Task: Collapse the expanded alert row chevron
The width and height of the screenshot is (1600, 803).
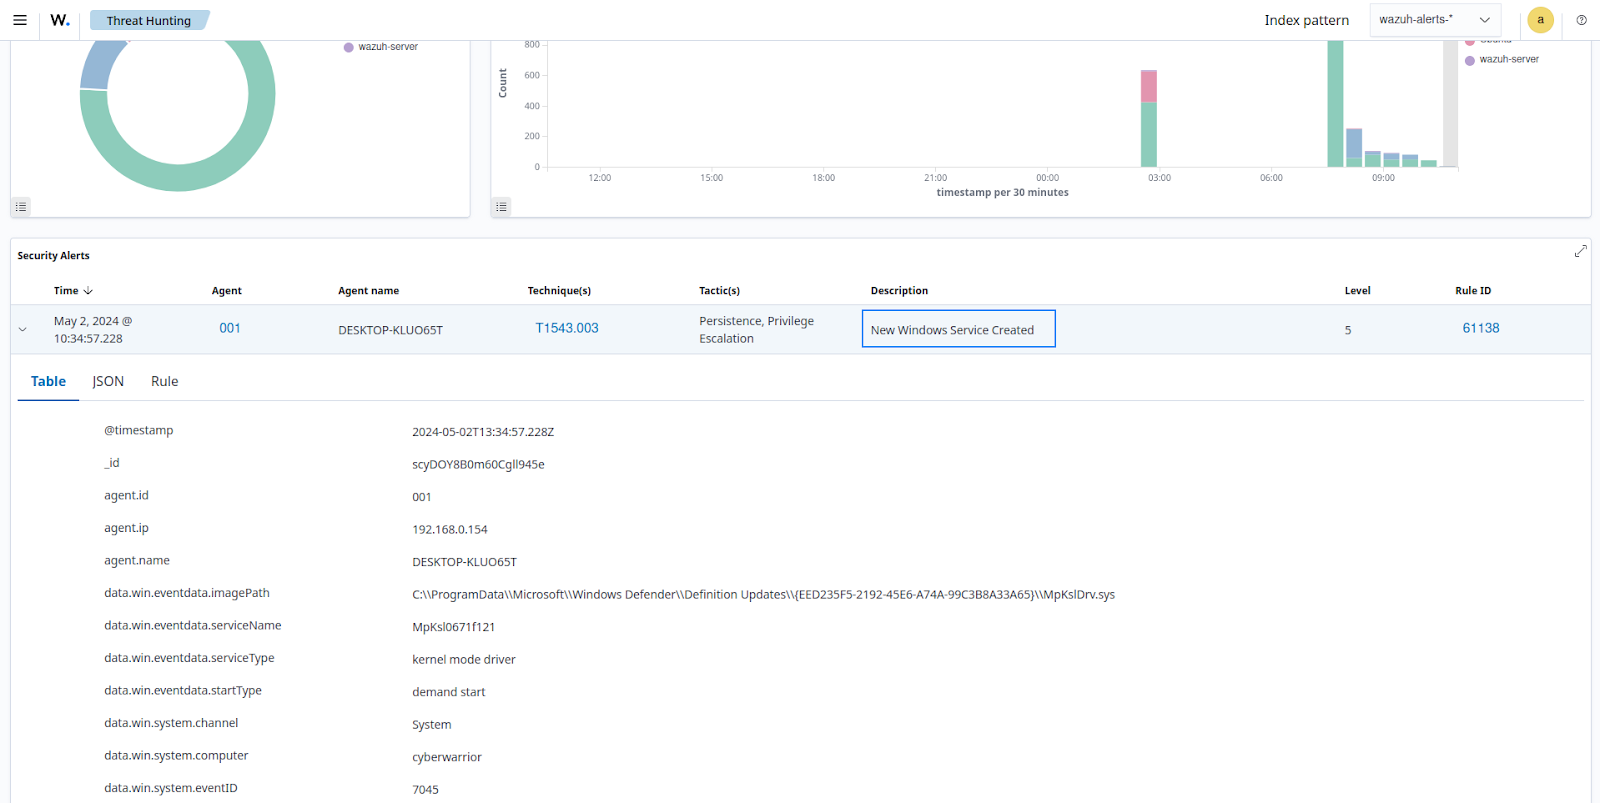Action: pyautogui.click(x=23, y=329)
